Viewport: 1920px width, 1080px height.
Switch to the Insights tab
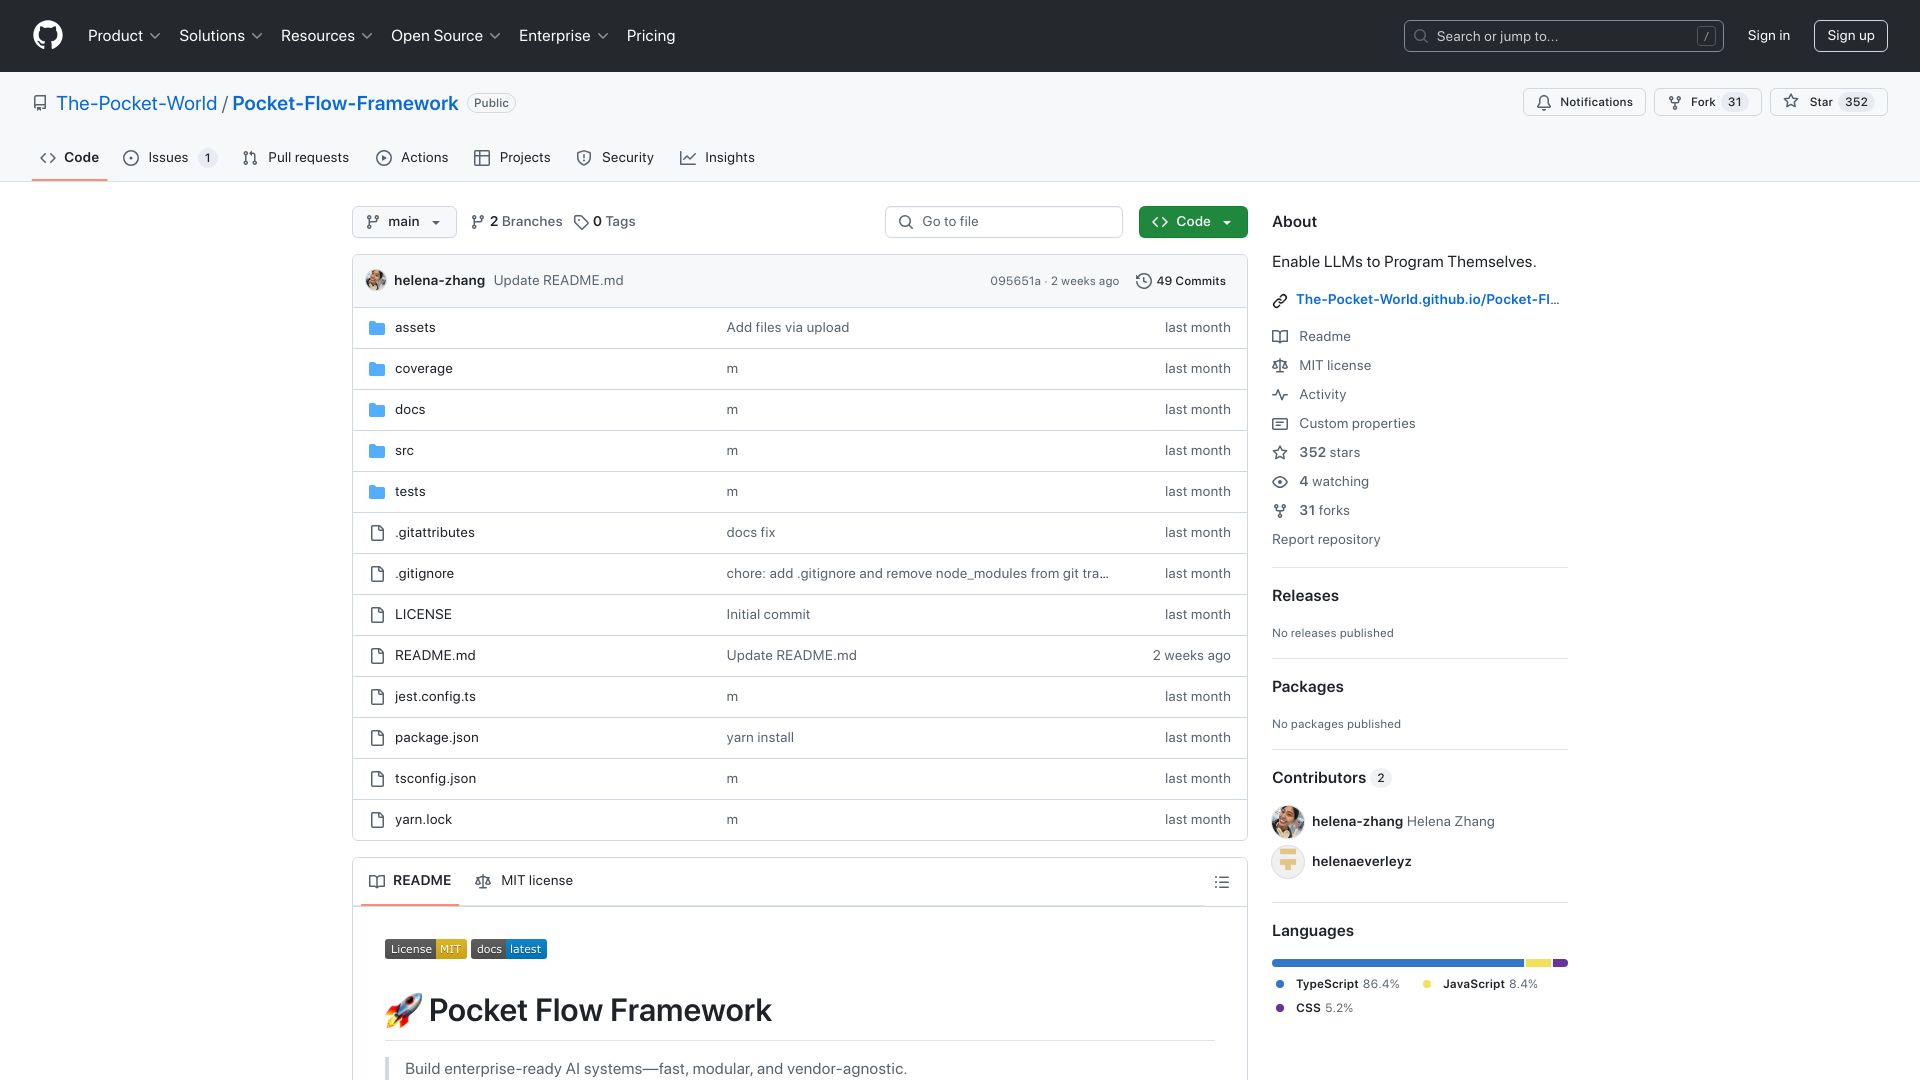point(718,158)
